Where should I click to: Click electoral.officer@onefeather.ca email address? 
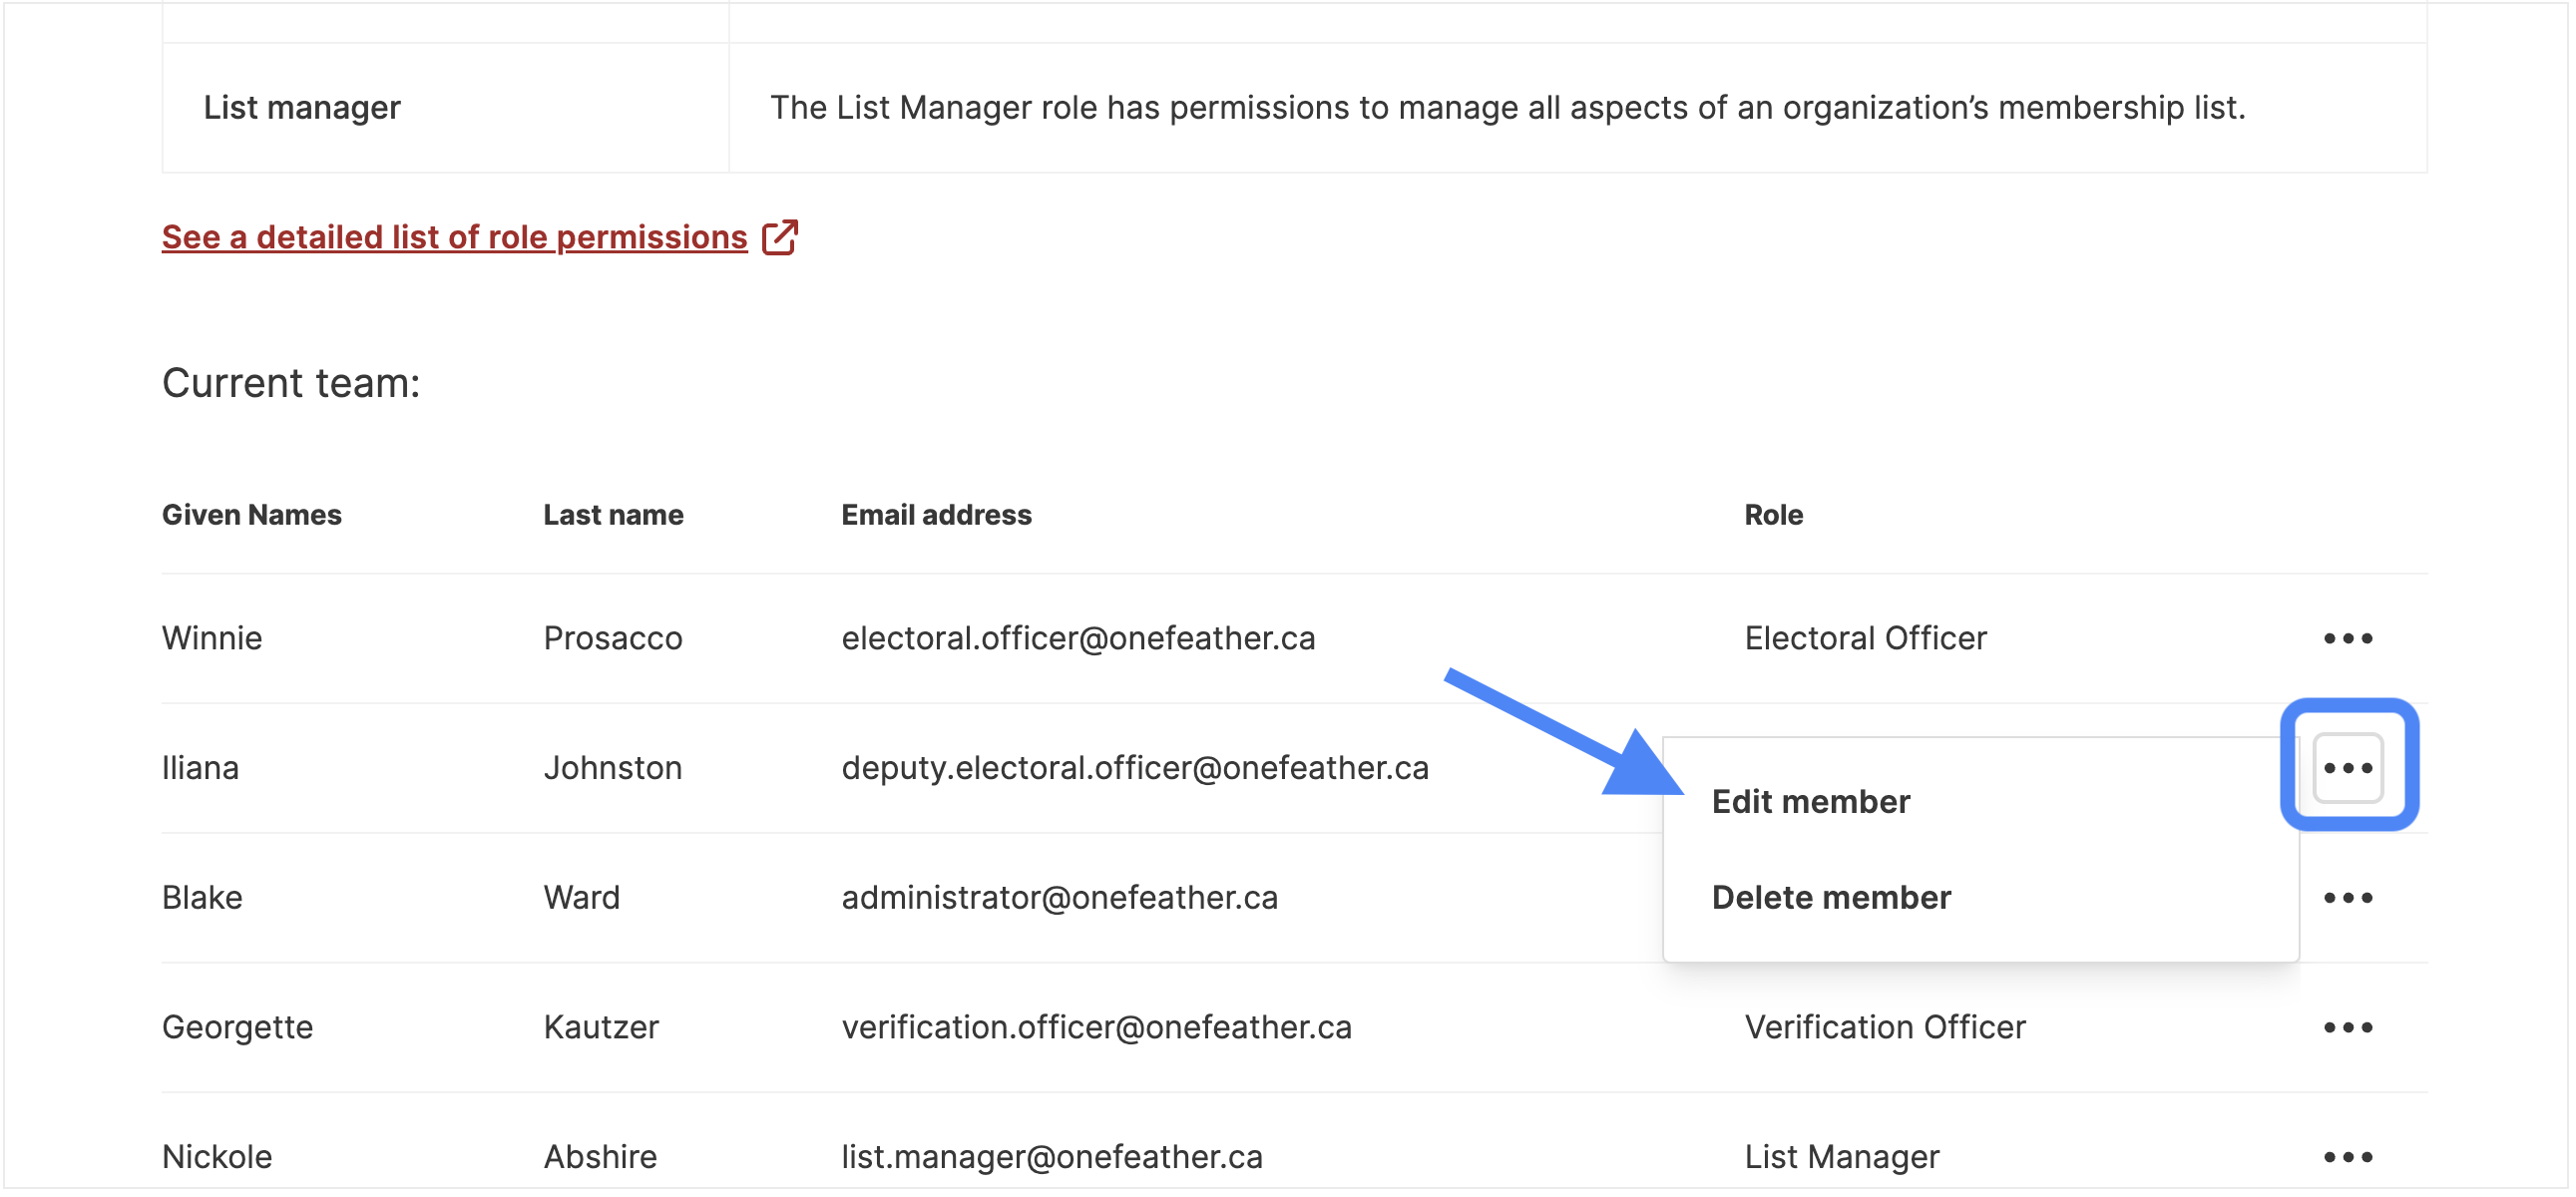coord(1078,638)
